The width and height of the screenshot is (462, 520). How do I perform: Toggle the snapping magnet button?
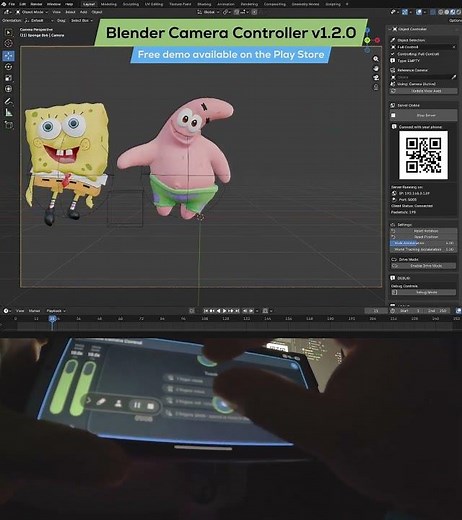tap(236, 12)
